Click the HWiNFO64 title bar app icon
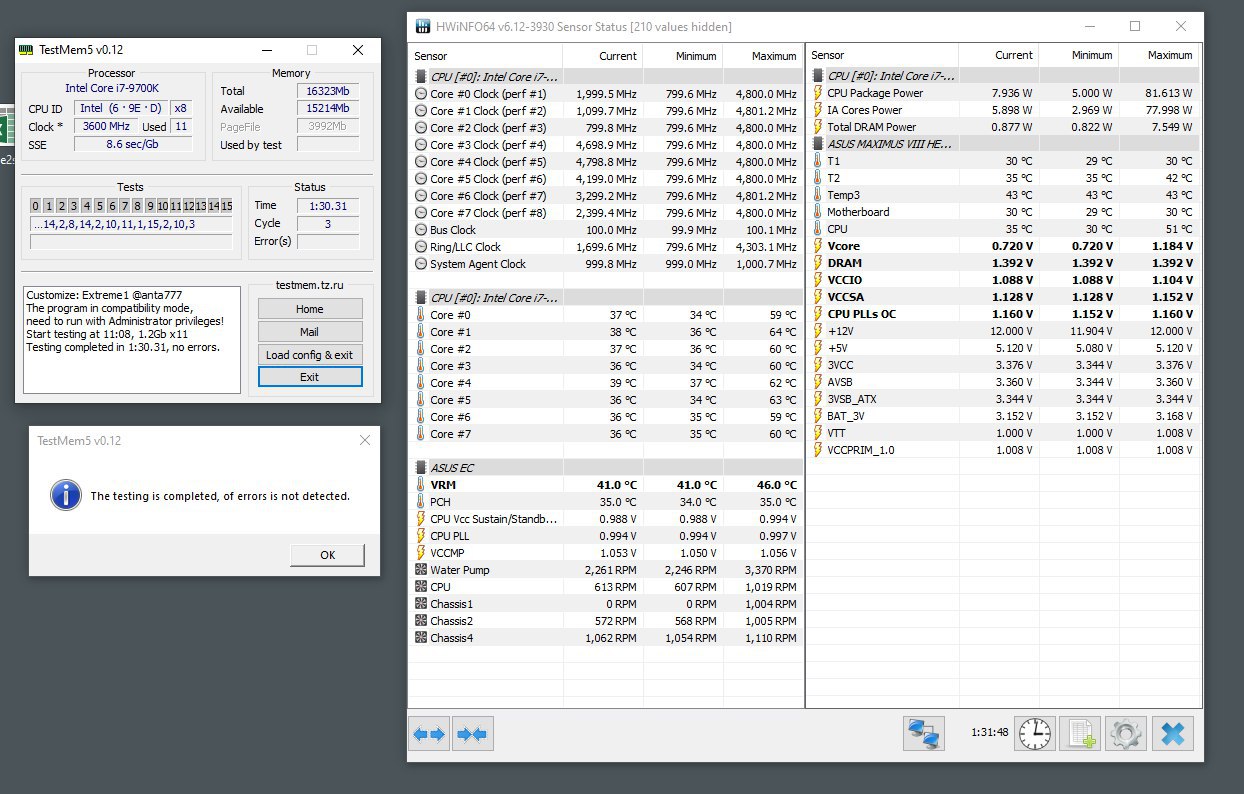The height and width of the screenshot is (794, 1244). (423, 26)
